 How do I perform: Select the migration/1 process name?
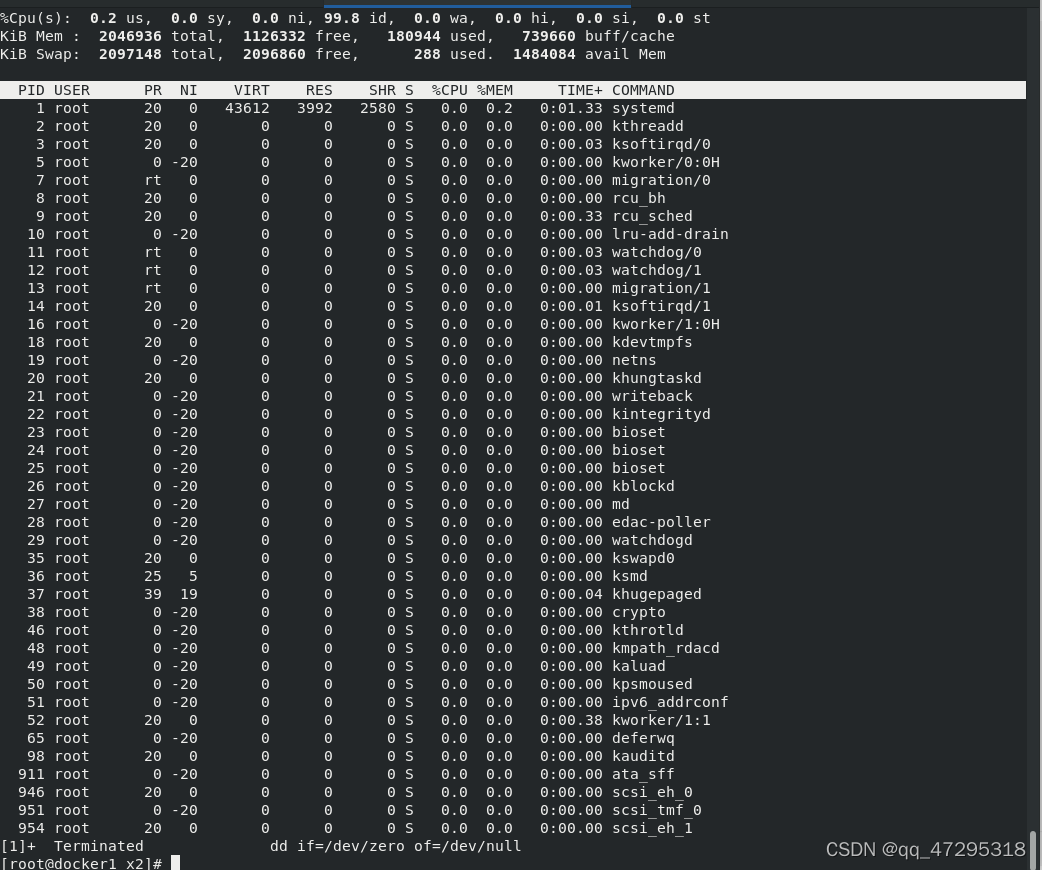coord(661,288)
